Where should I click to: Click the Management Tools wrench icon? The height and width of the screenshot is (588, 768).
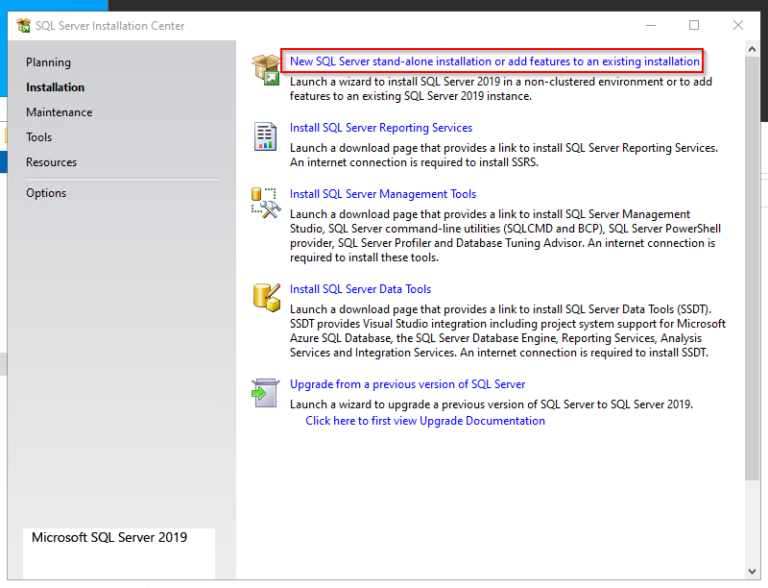click(266, 202)
